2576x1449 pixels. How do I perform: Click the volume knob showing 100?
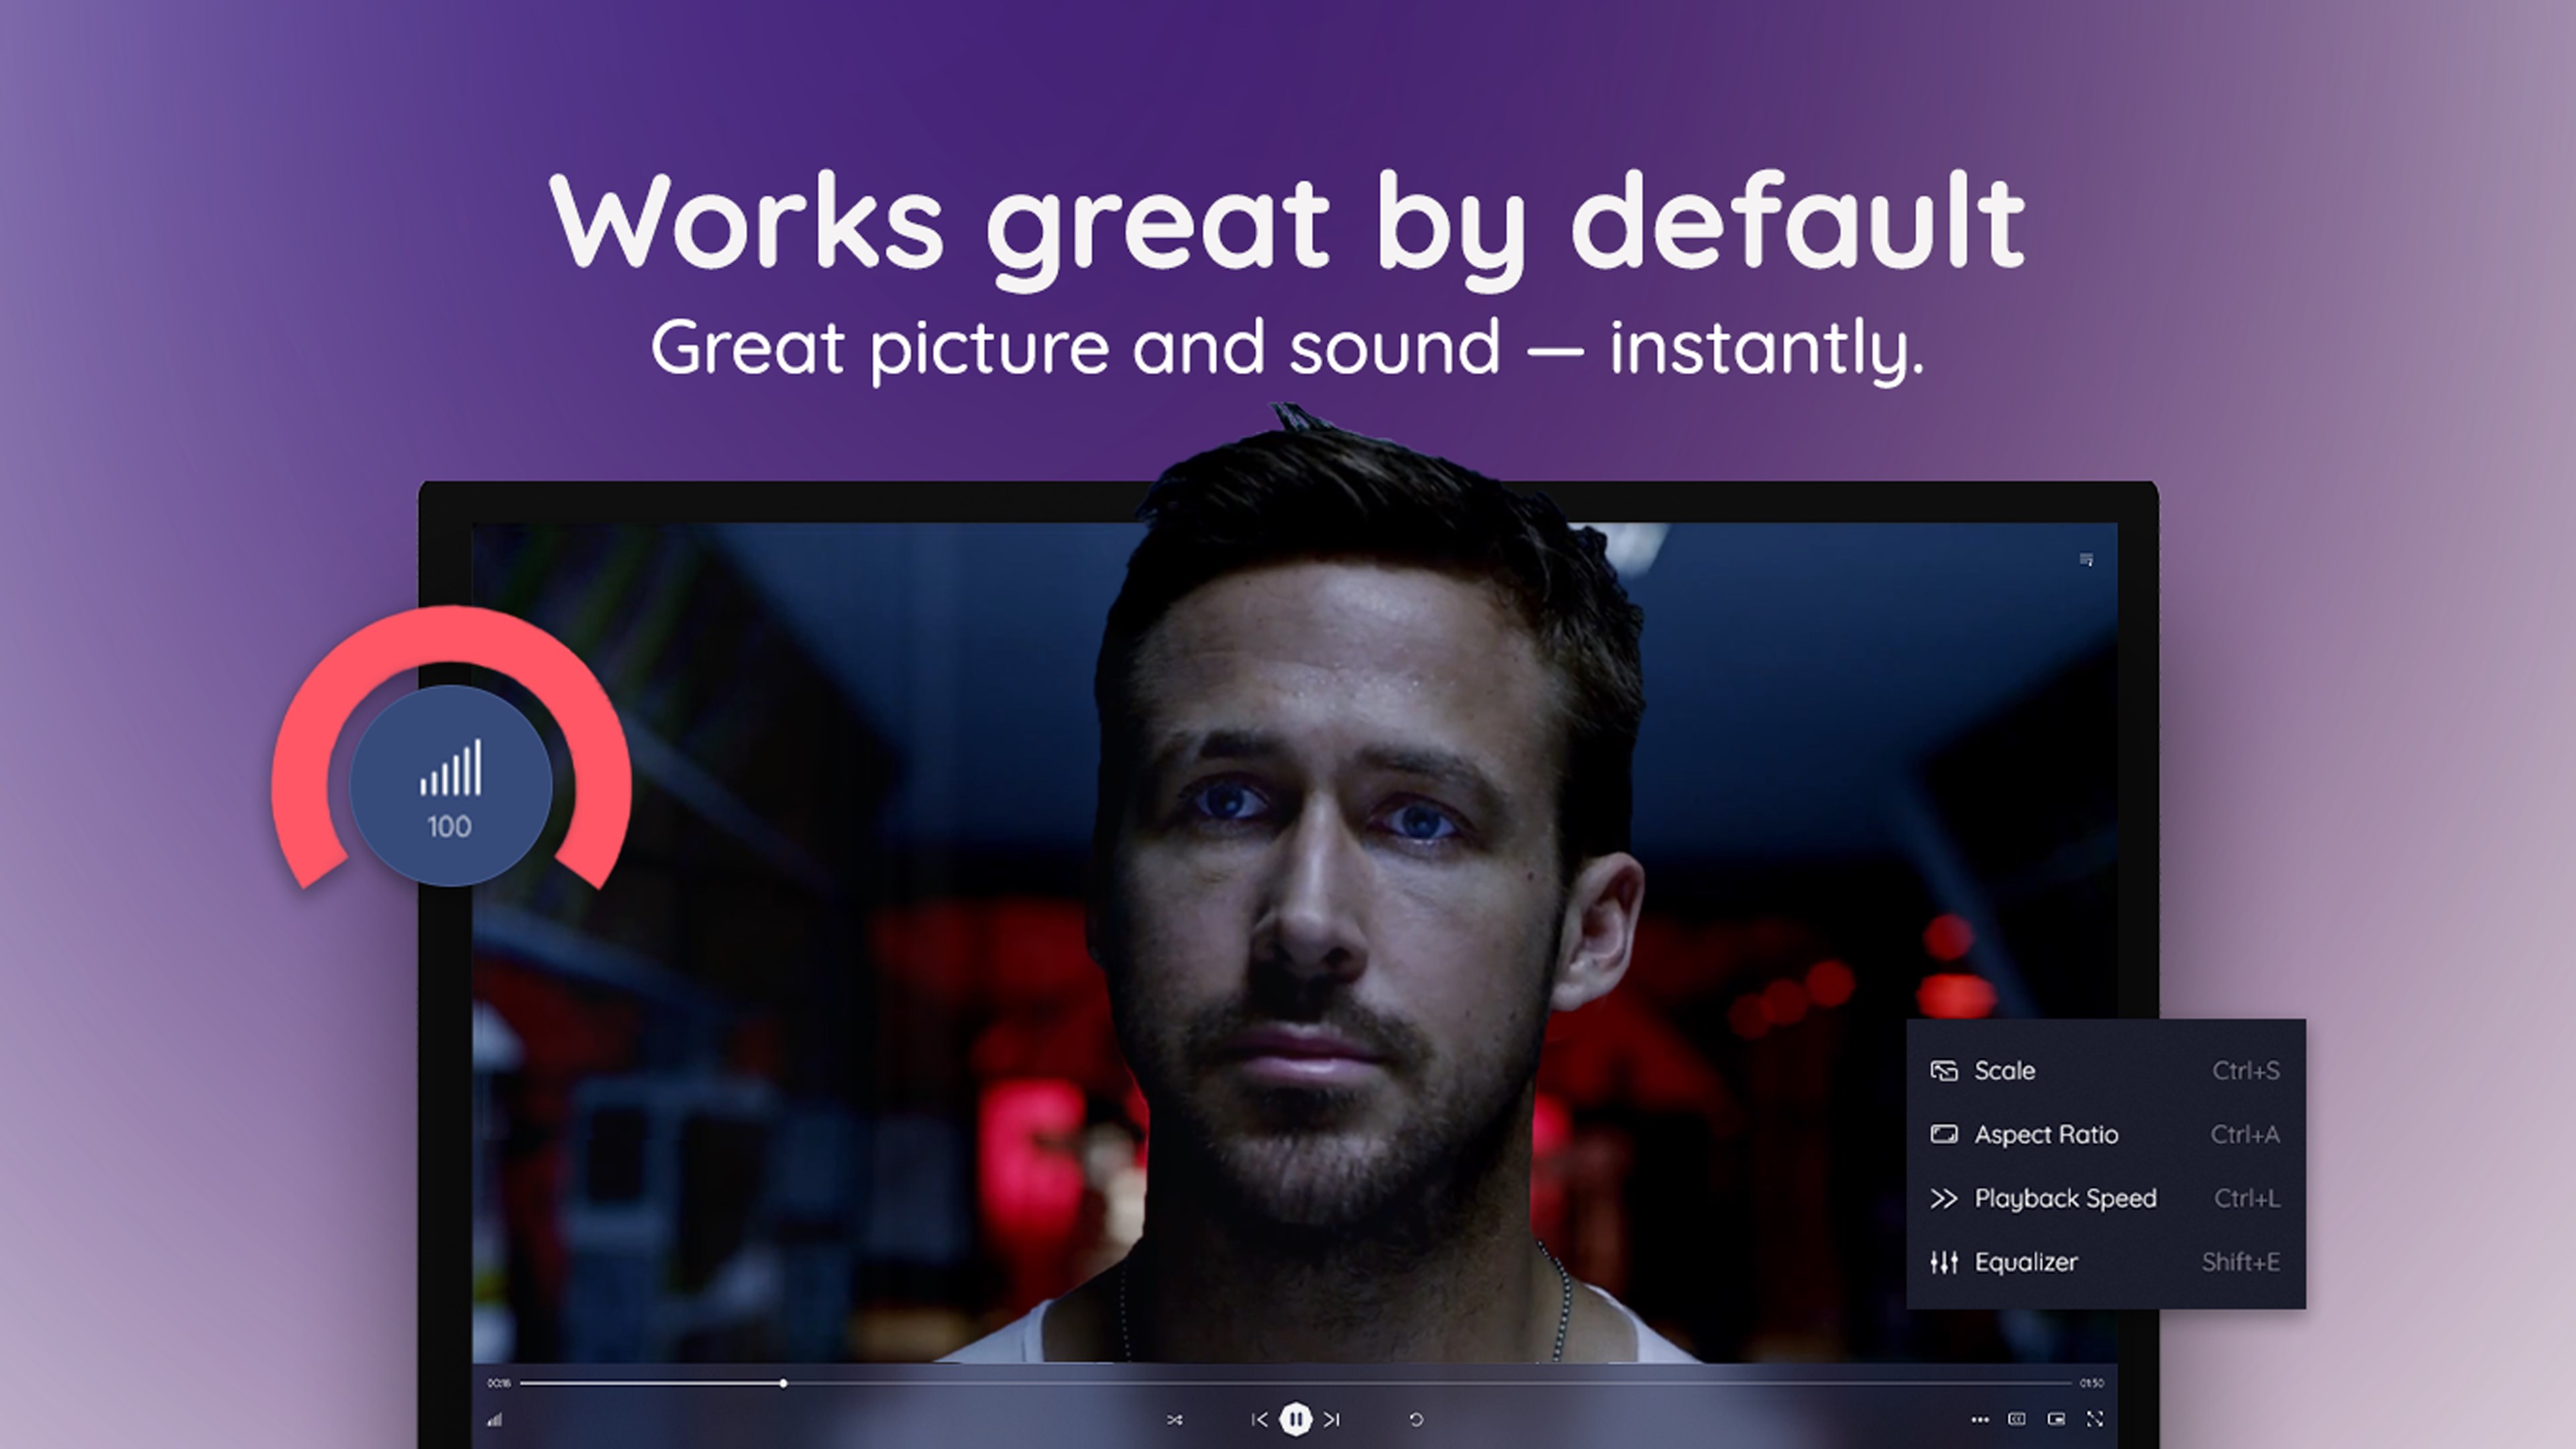tap(450, 786)
